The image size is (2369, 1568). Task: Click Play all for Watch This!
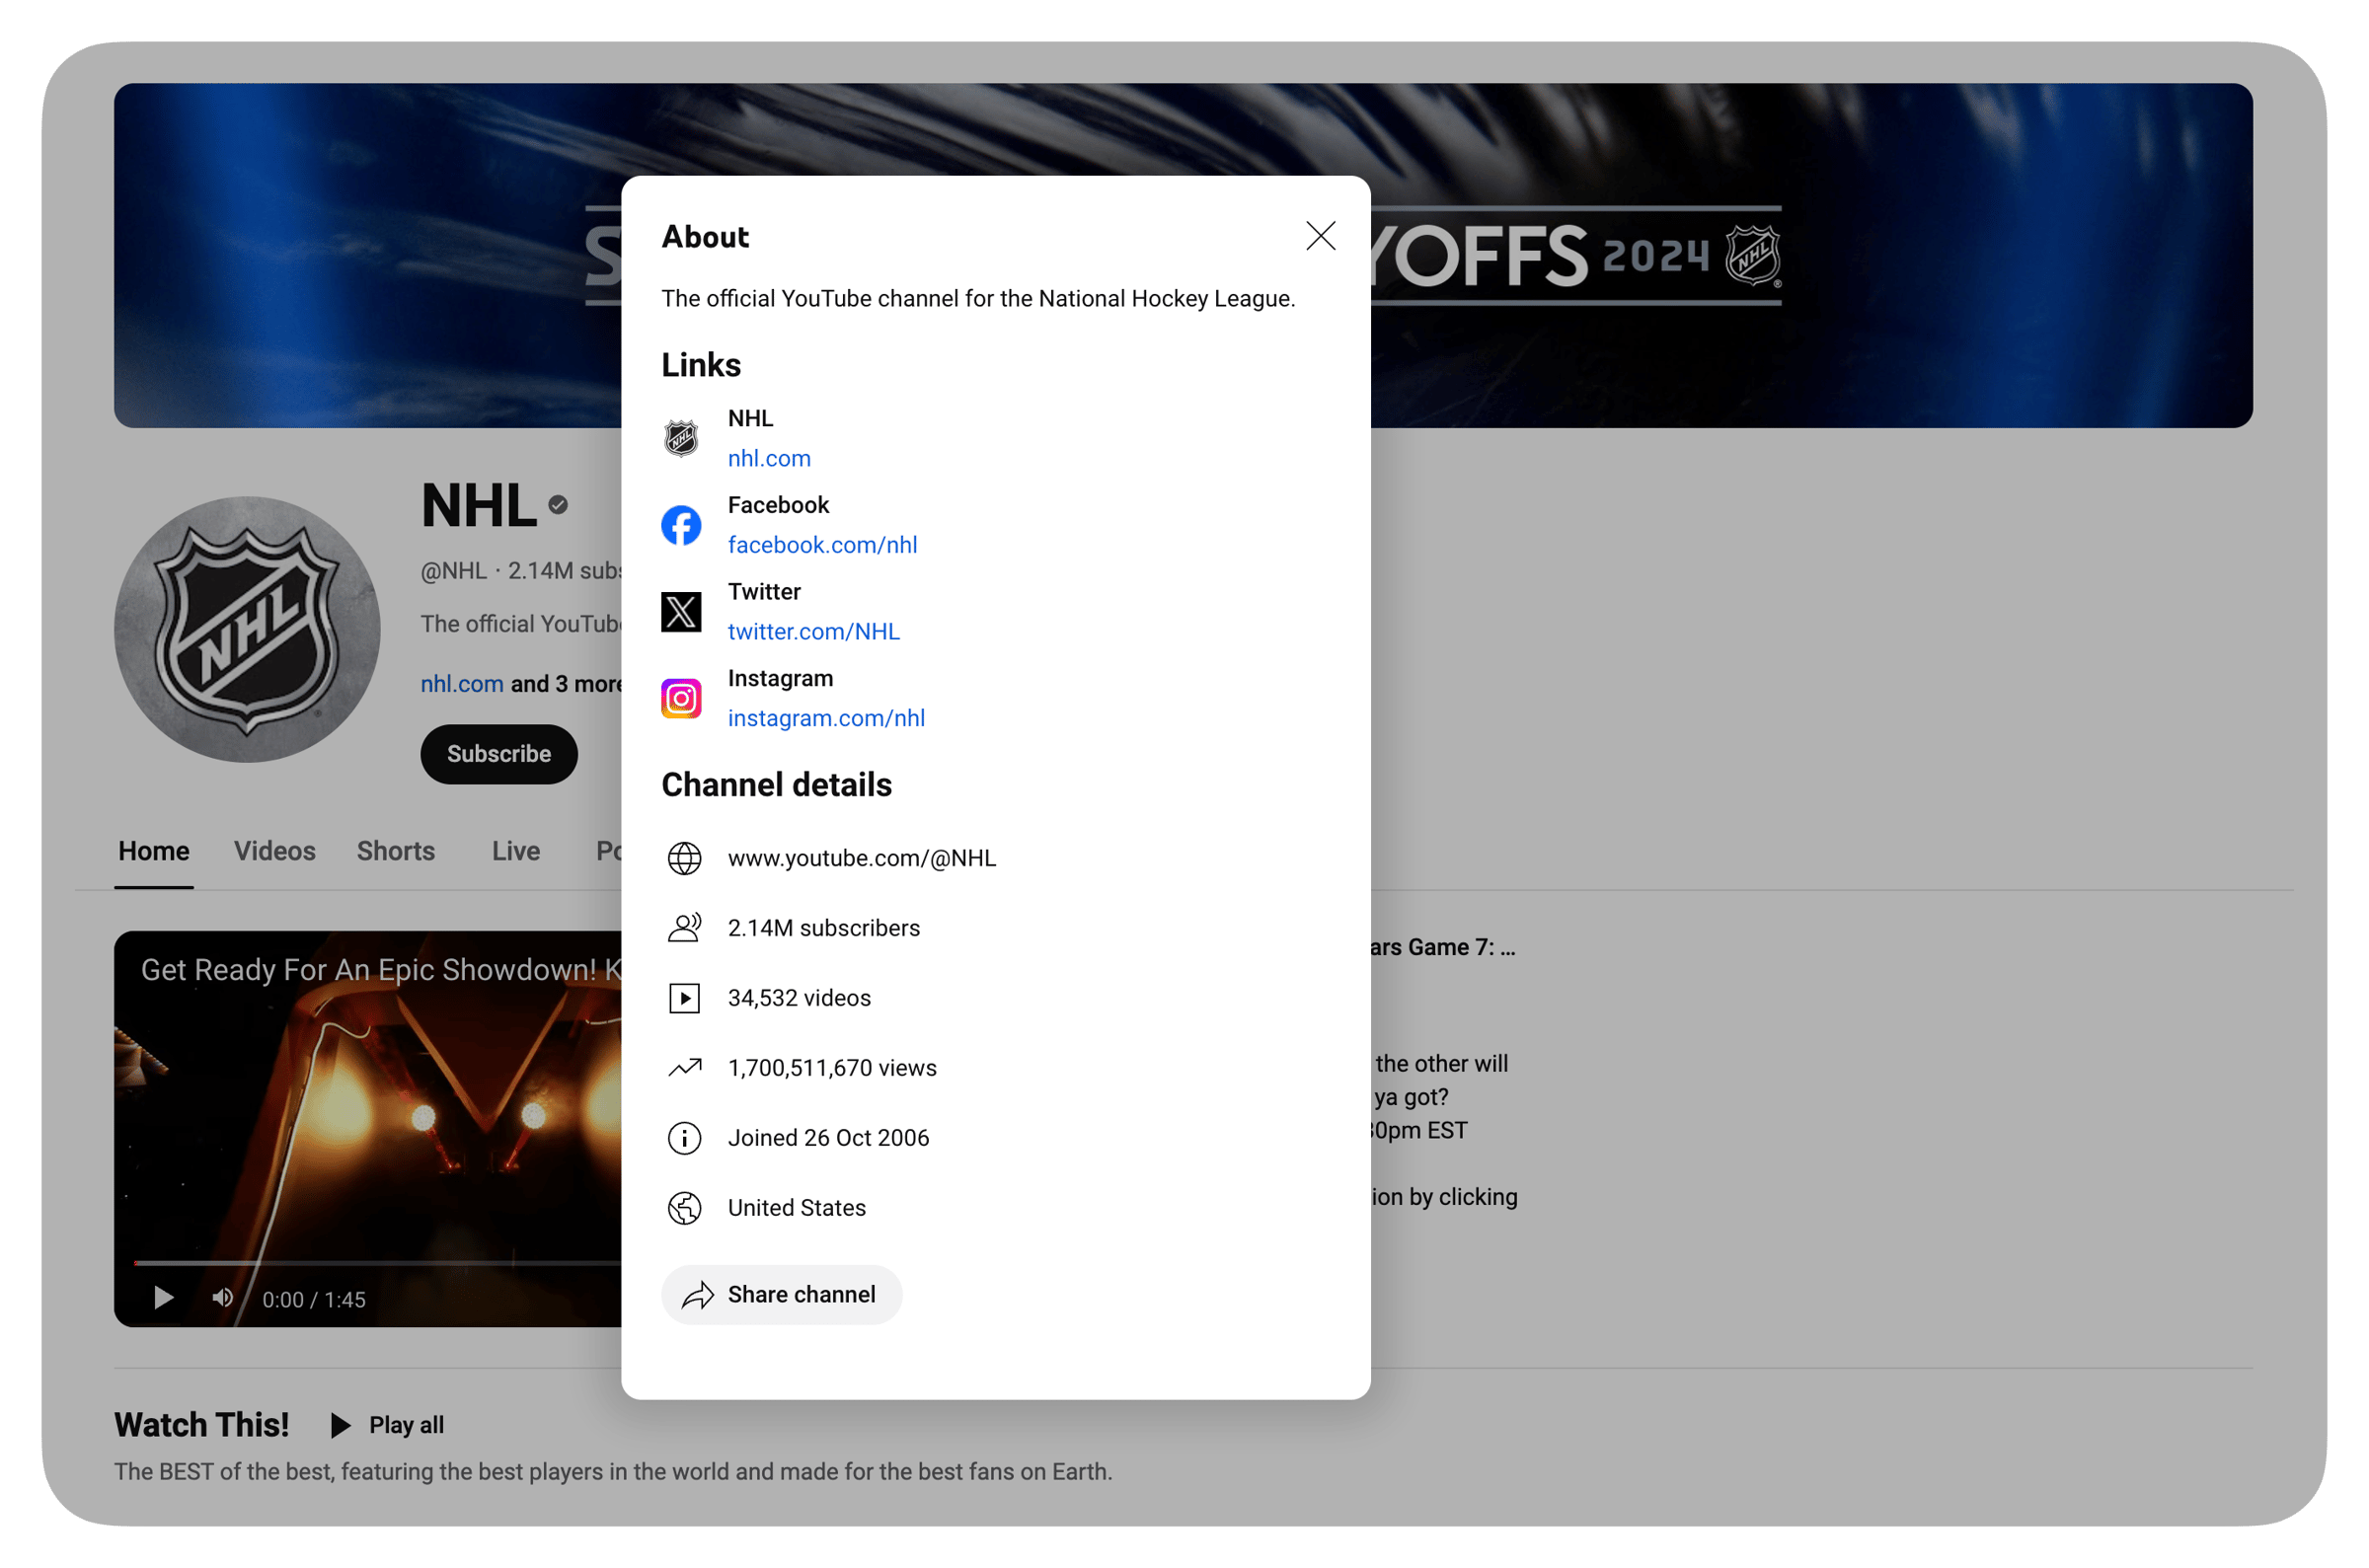coord(387,1425)
